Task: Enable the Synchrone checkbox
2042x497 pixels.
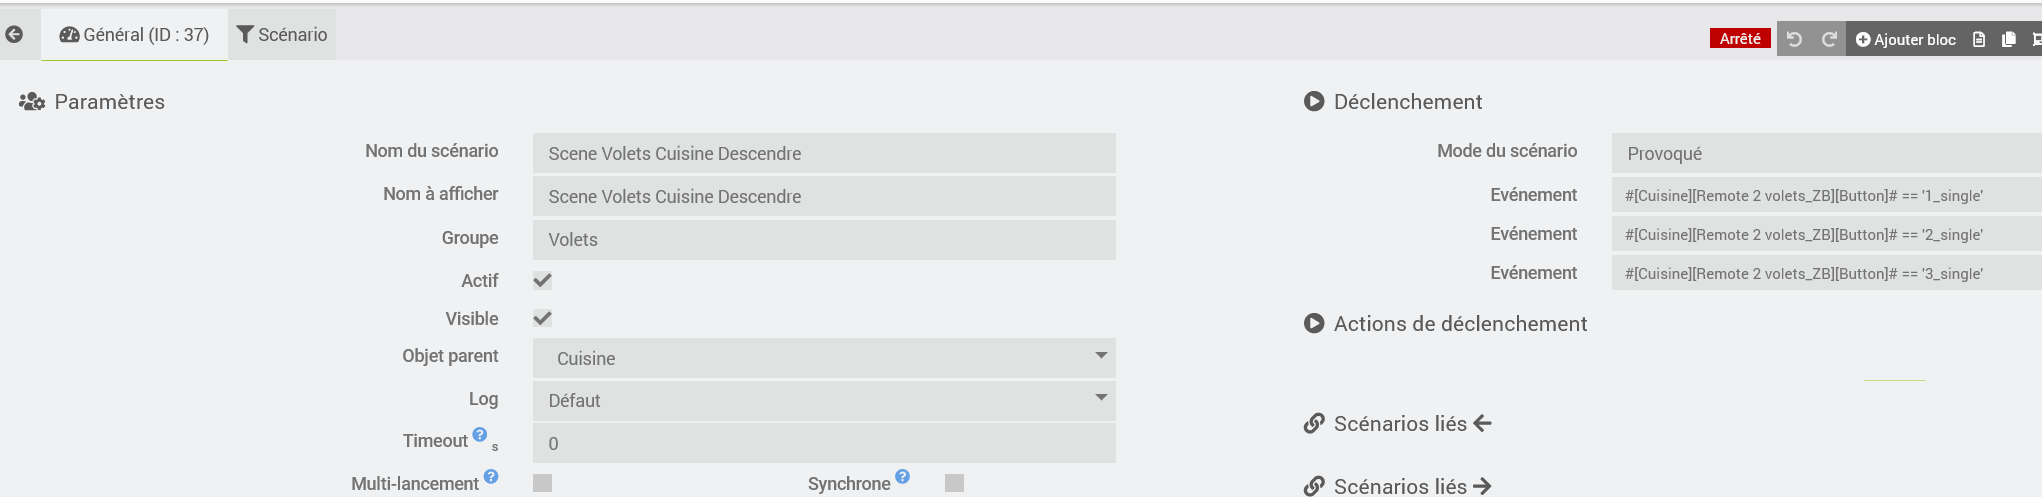Action: (954, 483)
